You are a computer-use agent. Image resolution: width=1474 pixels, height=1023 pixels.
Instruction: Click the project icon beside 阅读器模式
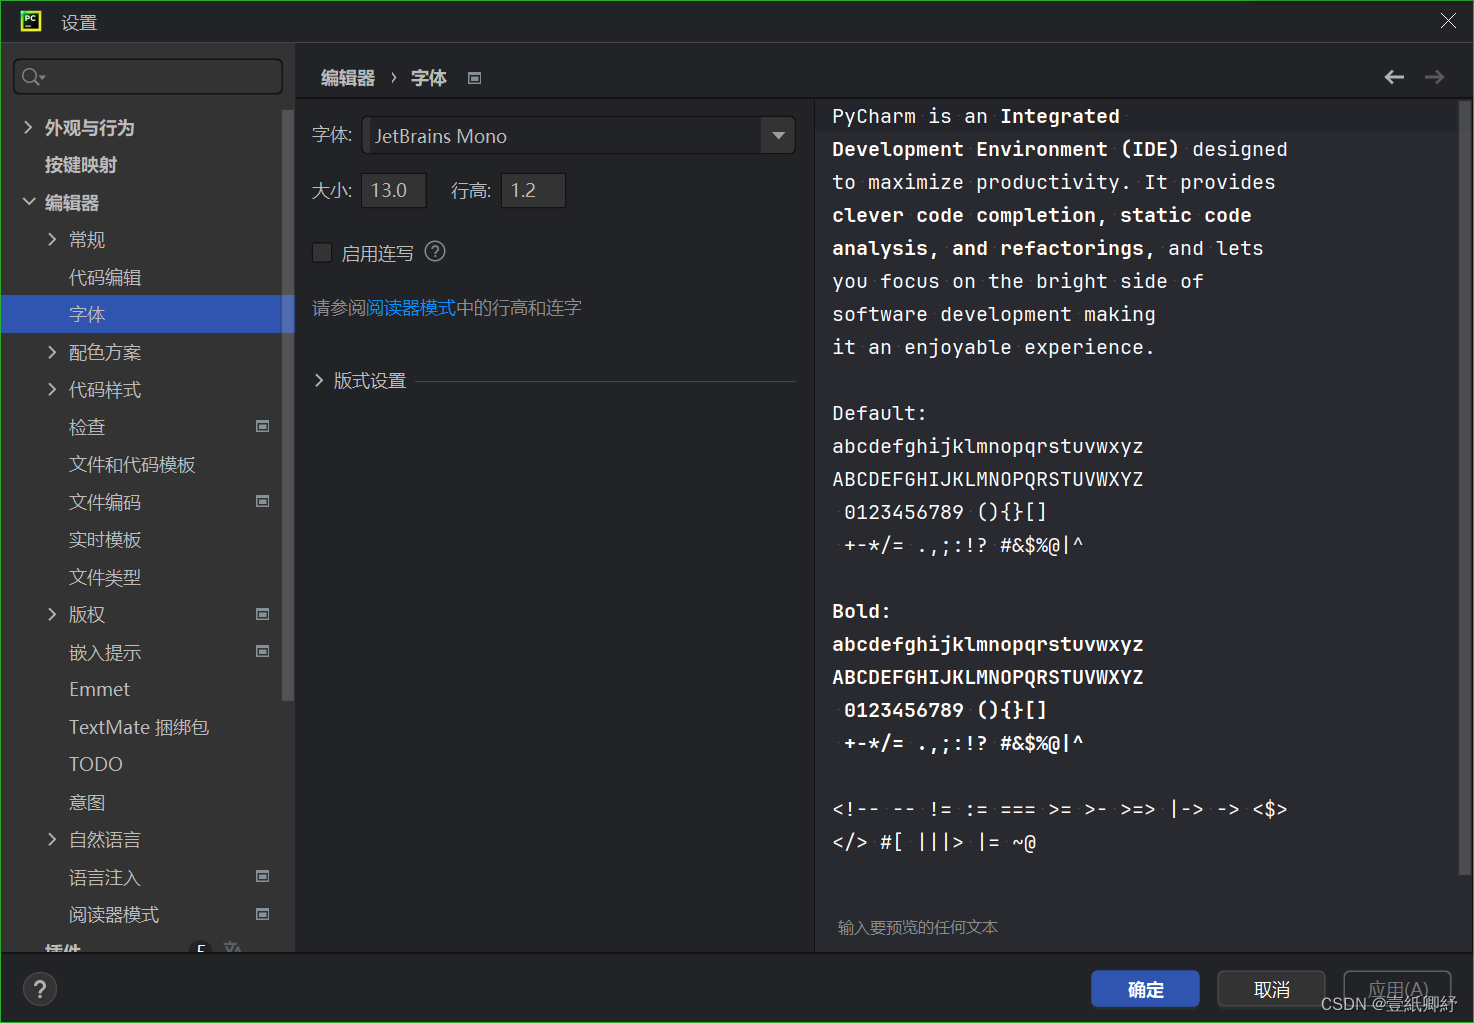[x=263, y=914]
